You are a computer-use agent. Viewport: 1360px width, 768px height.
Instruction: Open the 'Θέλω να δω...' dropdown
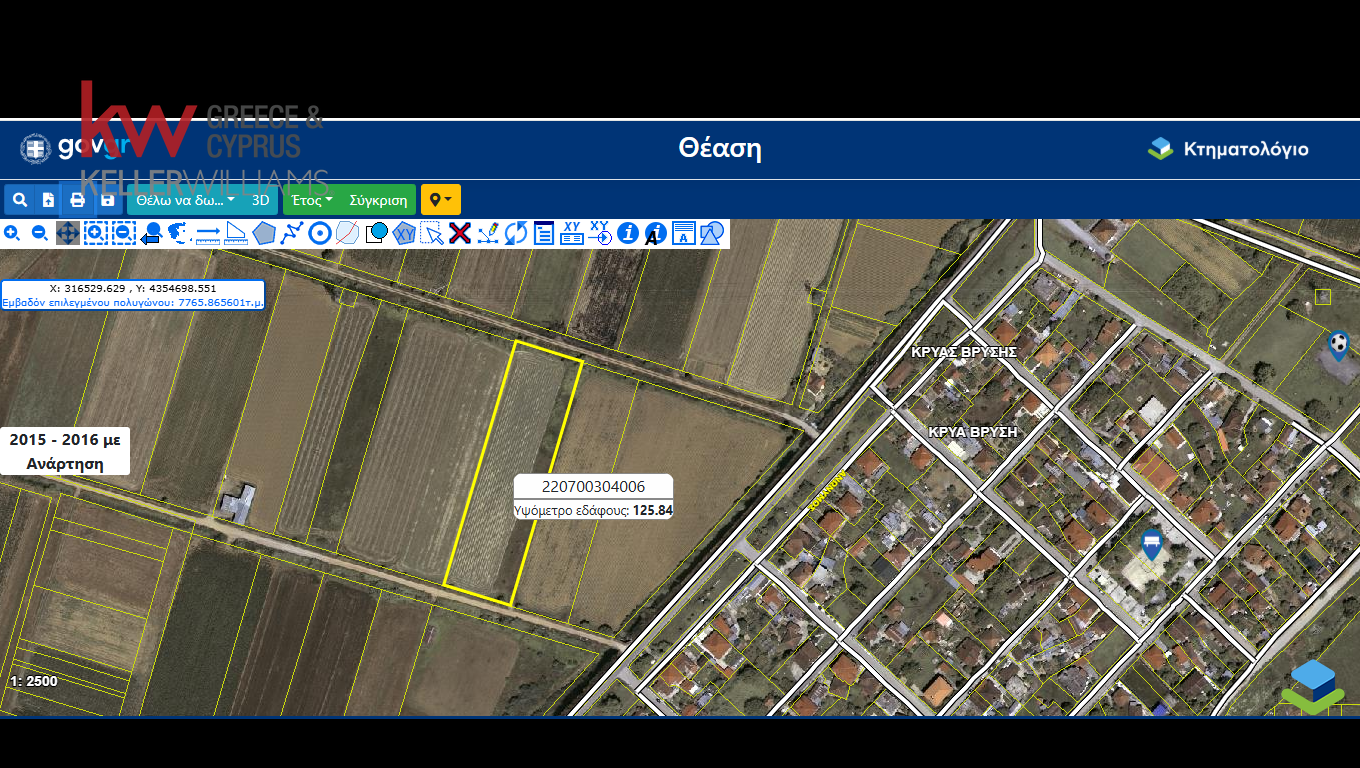[186, 200]
